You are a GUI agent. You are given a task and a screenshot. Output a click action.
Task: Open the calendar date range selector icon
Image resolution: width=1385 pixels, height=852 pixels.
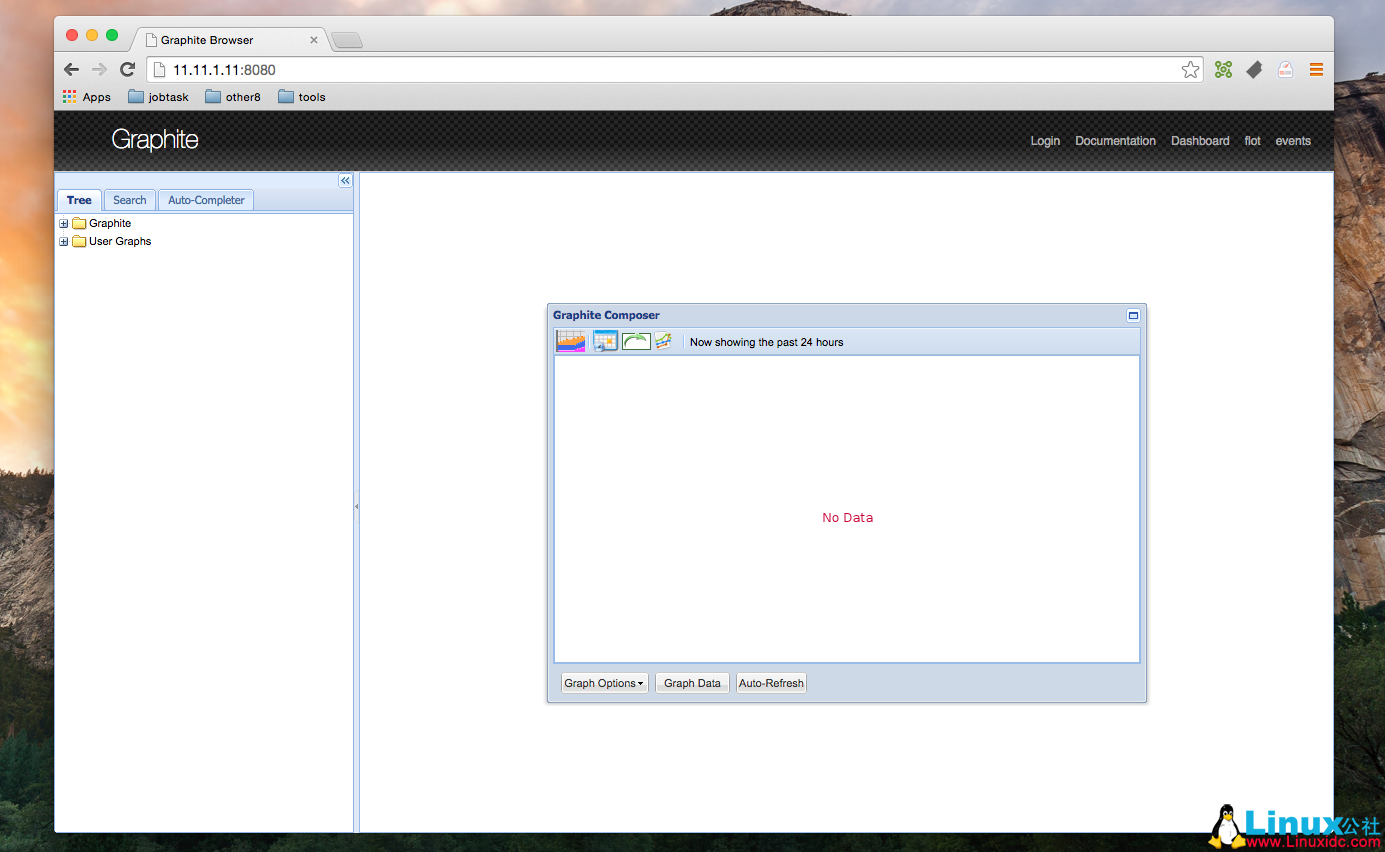pos(605,341)
